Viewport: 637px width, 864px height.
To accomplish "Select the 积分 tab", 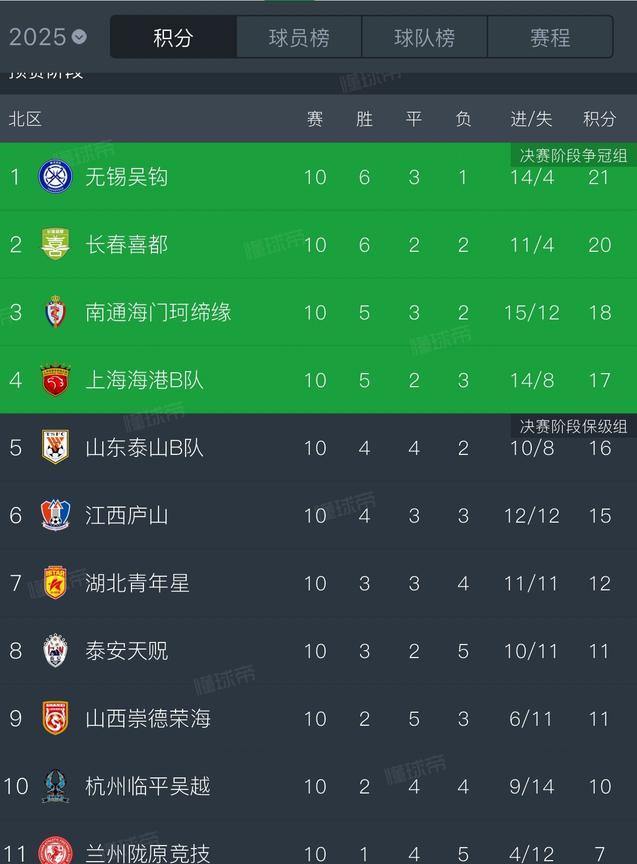I will pos(173,37).
